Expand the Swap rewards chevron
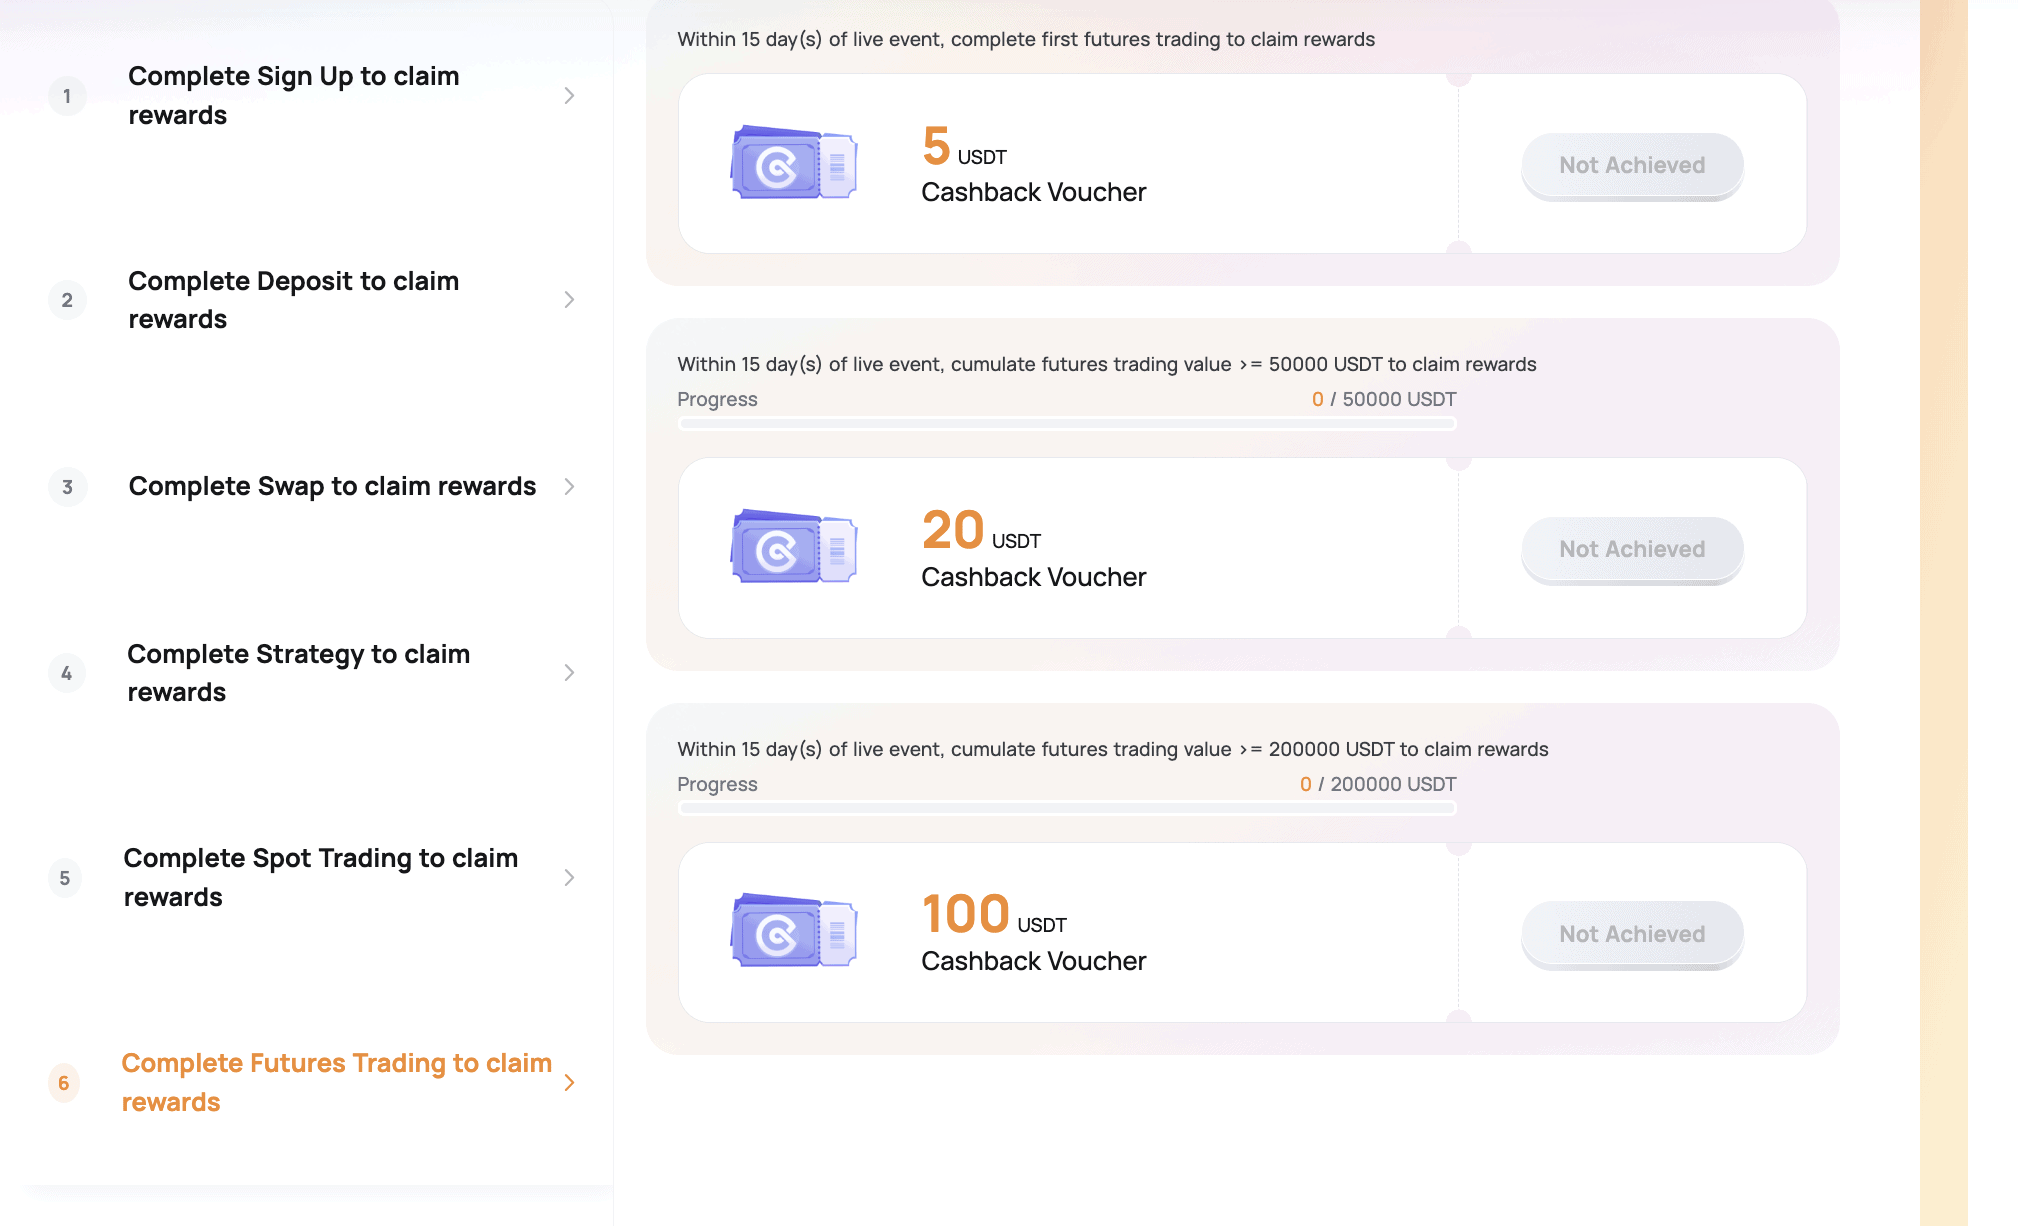This screenshot has width=2018, height=1226. click(x=569, y=487)
